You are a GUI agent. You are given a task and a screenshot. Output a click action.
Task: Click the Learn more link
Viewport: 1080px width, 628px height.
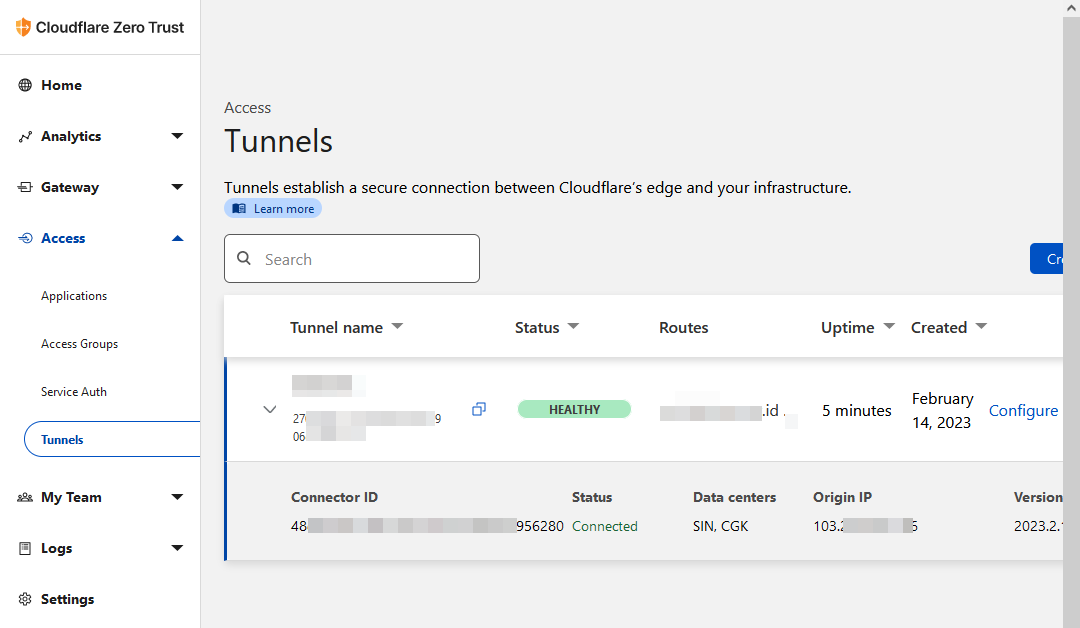(273, 209)
